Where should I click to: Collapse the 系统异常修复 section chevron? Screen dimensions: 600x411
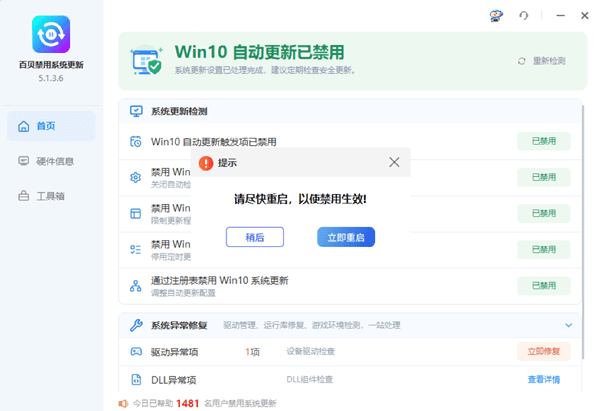coord(569,325)
